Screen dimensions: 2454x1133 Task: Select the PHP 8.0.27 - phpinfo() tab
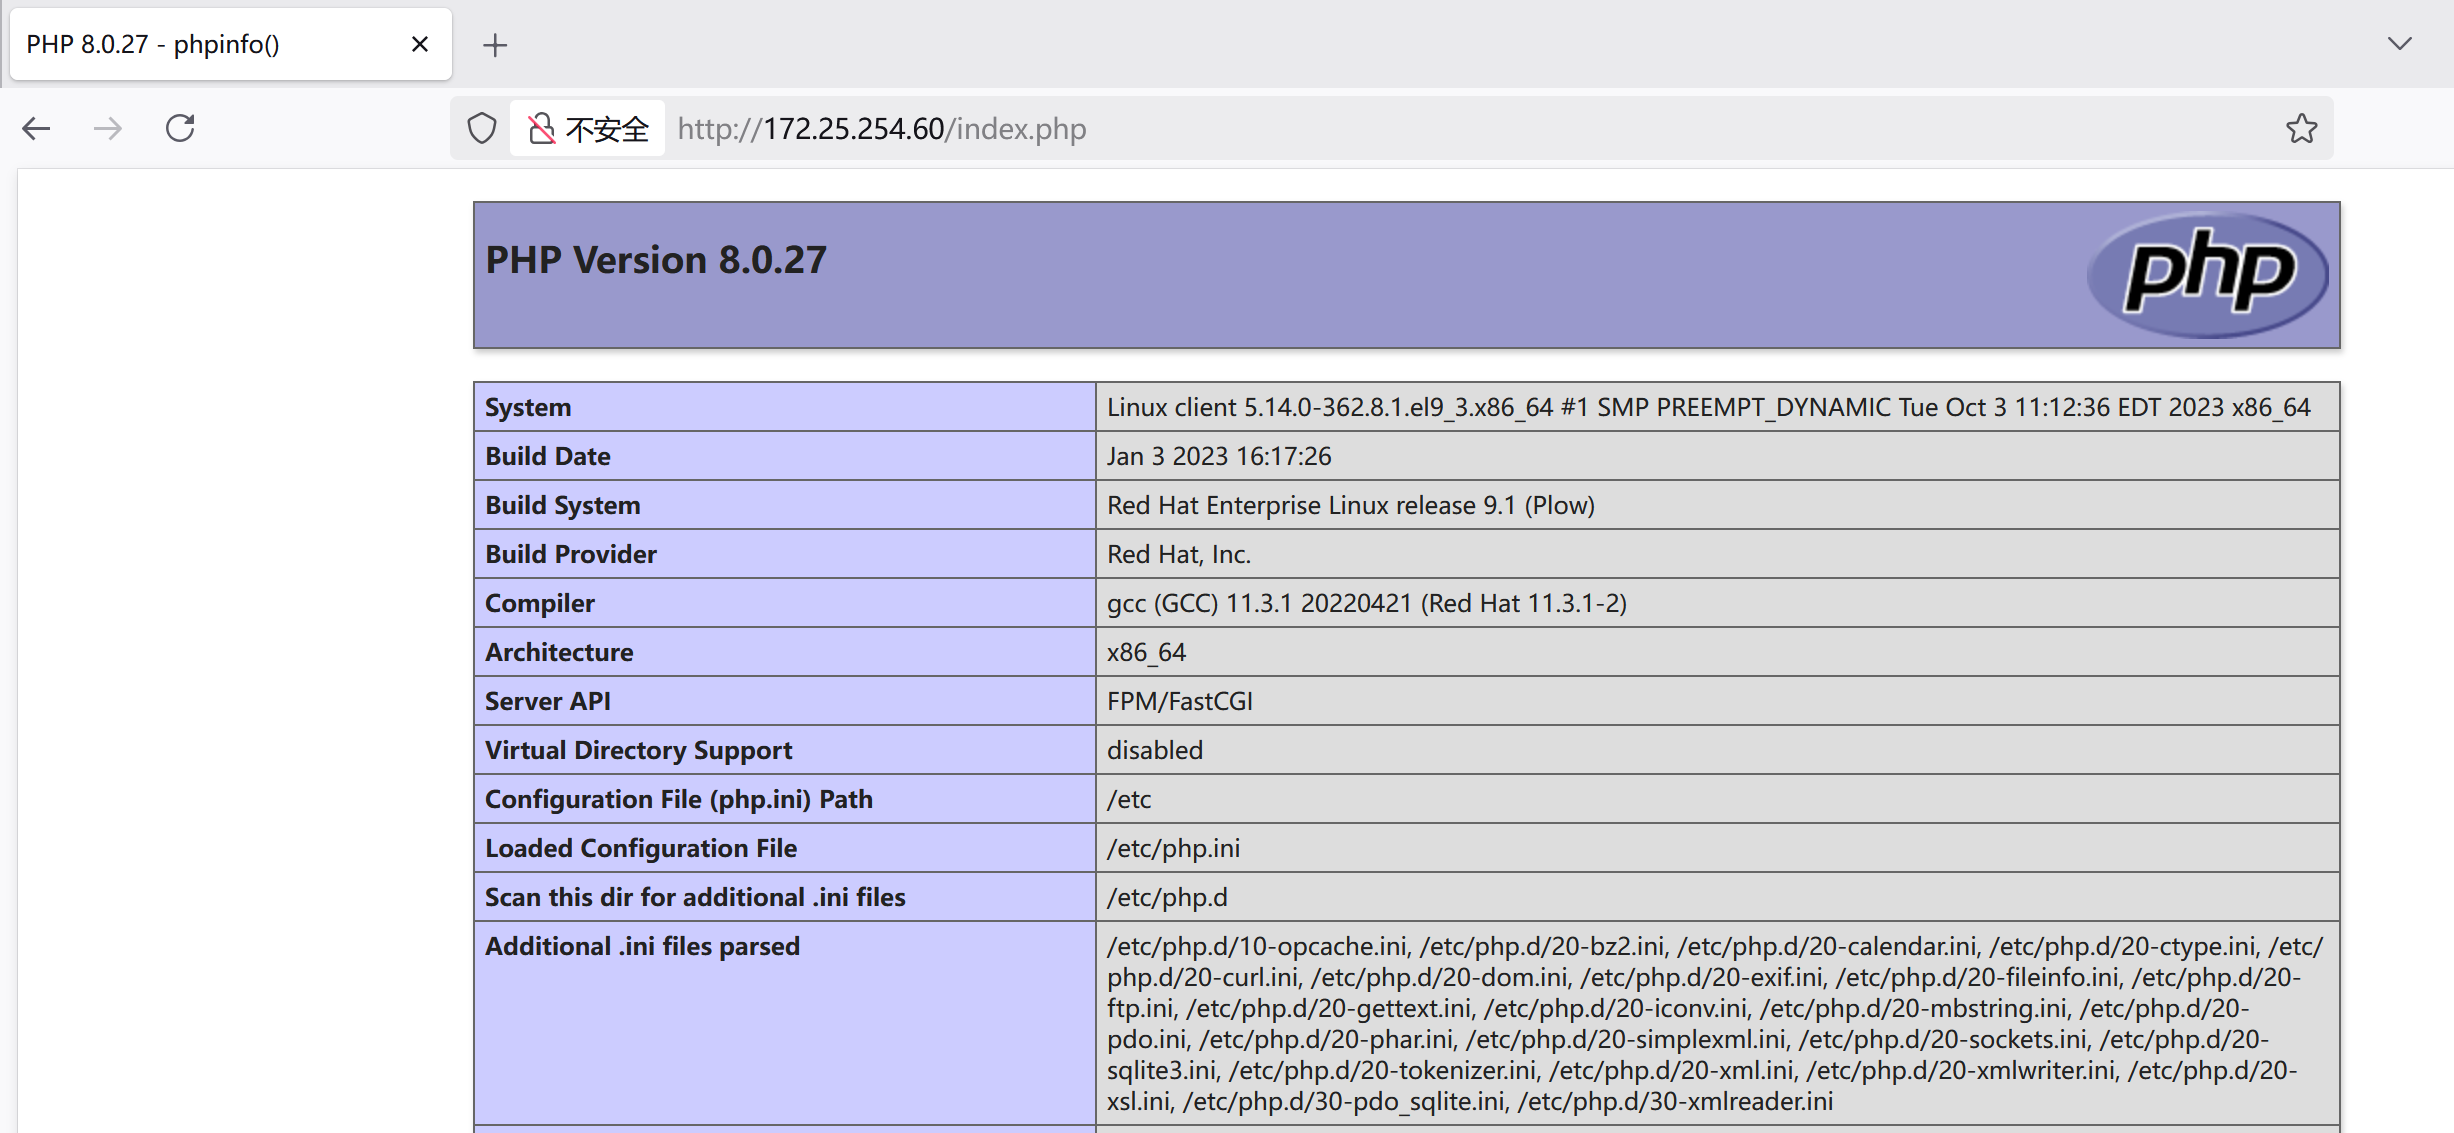pos(231,44)
